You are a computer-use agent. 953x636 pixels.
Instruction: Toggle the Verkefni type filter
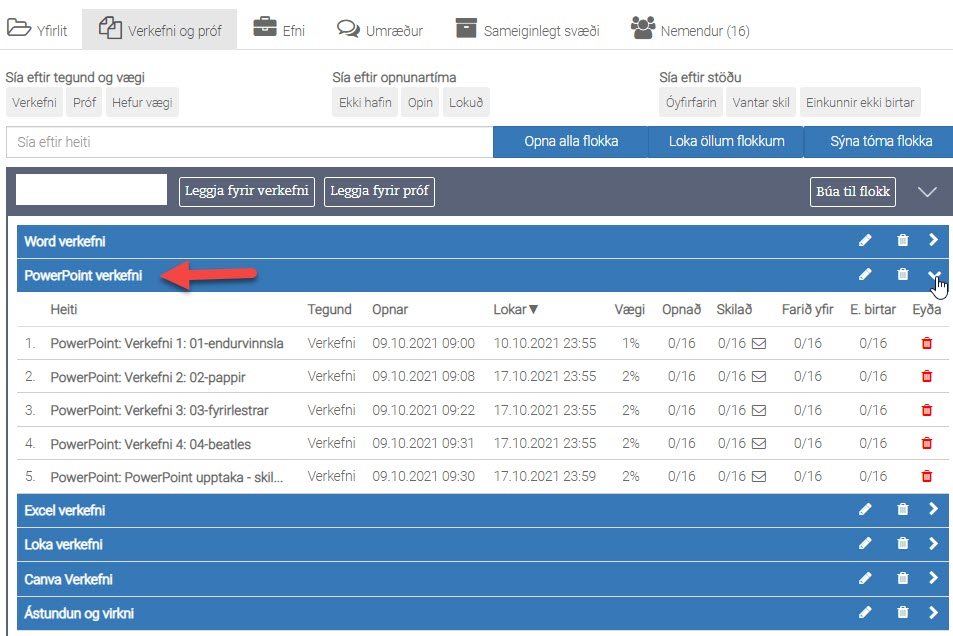(34, 102)
